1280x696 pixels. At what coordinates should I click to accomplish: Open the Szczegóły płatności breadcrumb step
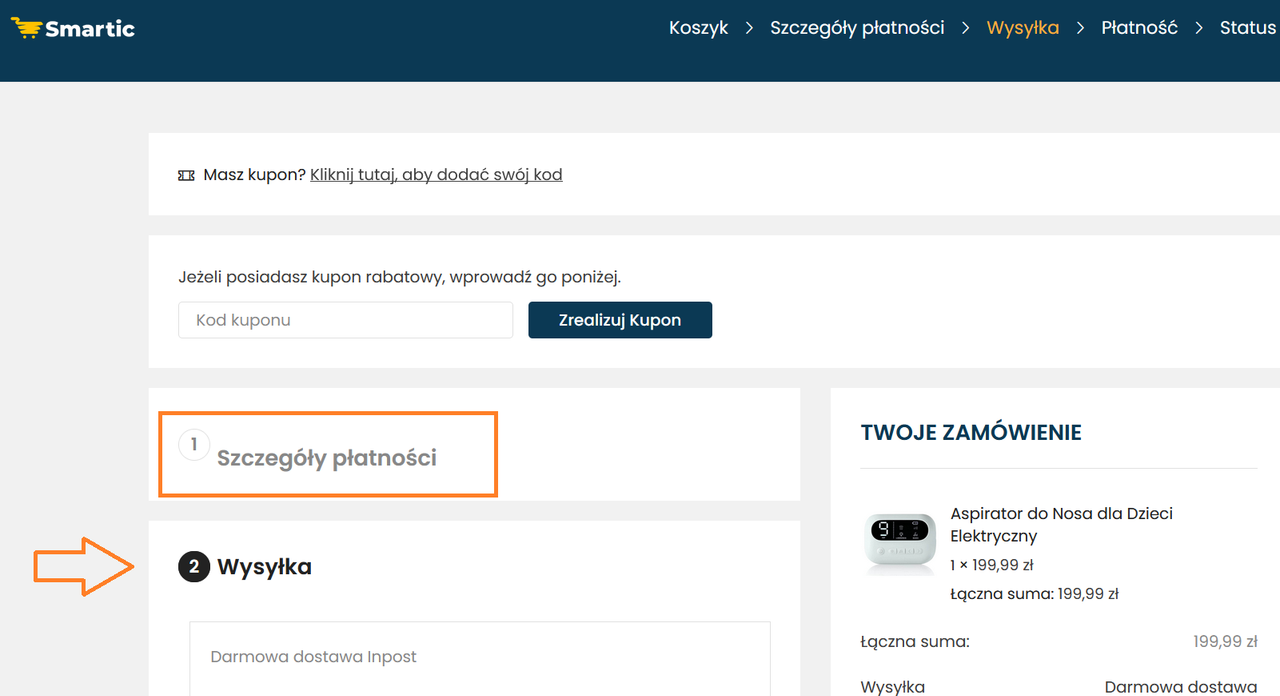point(857,28)
